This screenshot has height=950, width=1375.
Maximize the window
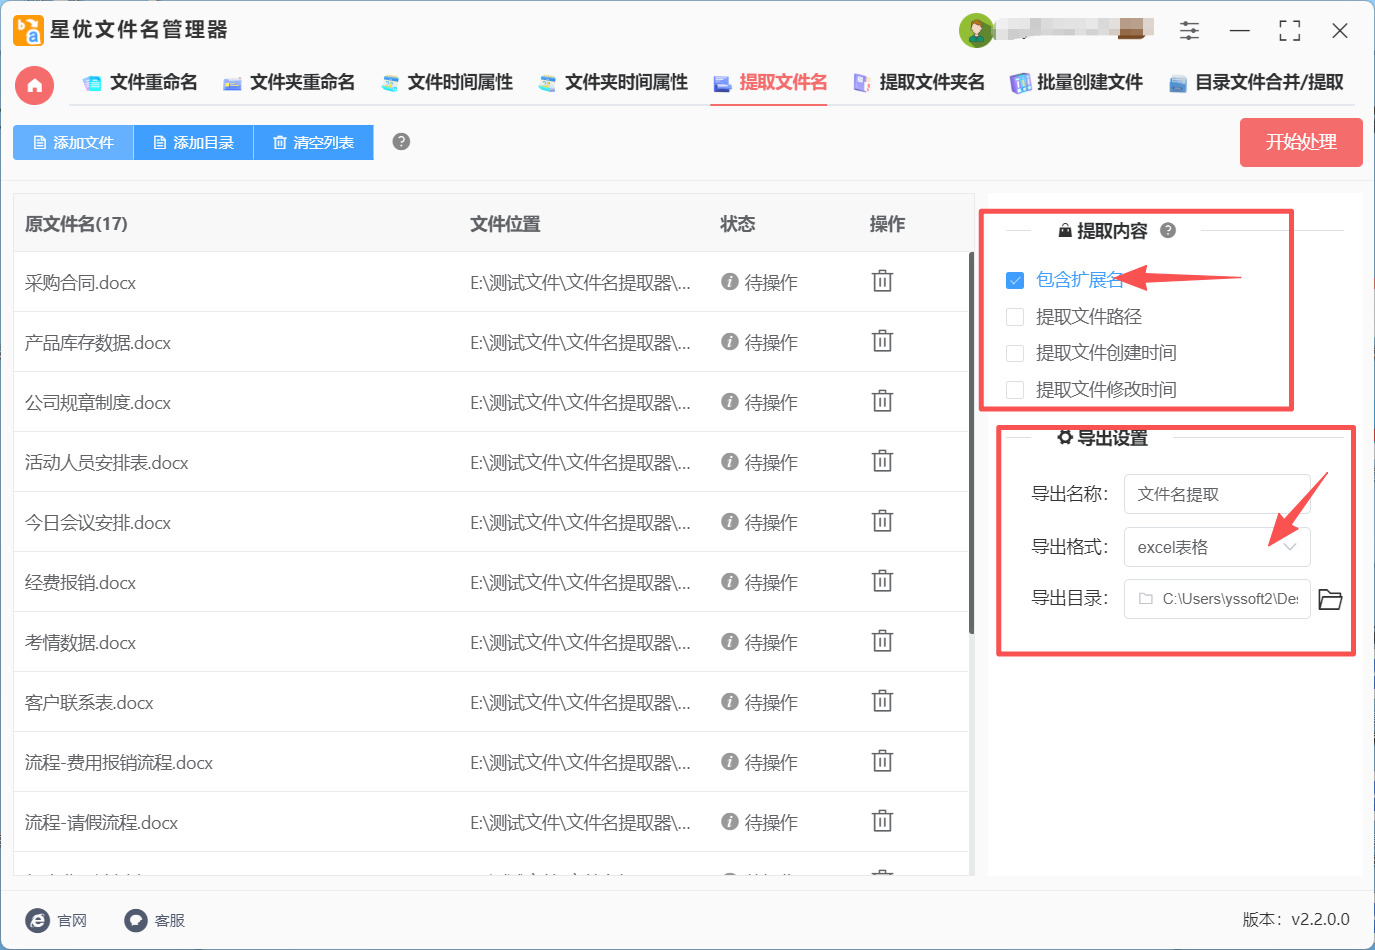click(x=1290, y=31)
